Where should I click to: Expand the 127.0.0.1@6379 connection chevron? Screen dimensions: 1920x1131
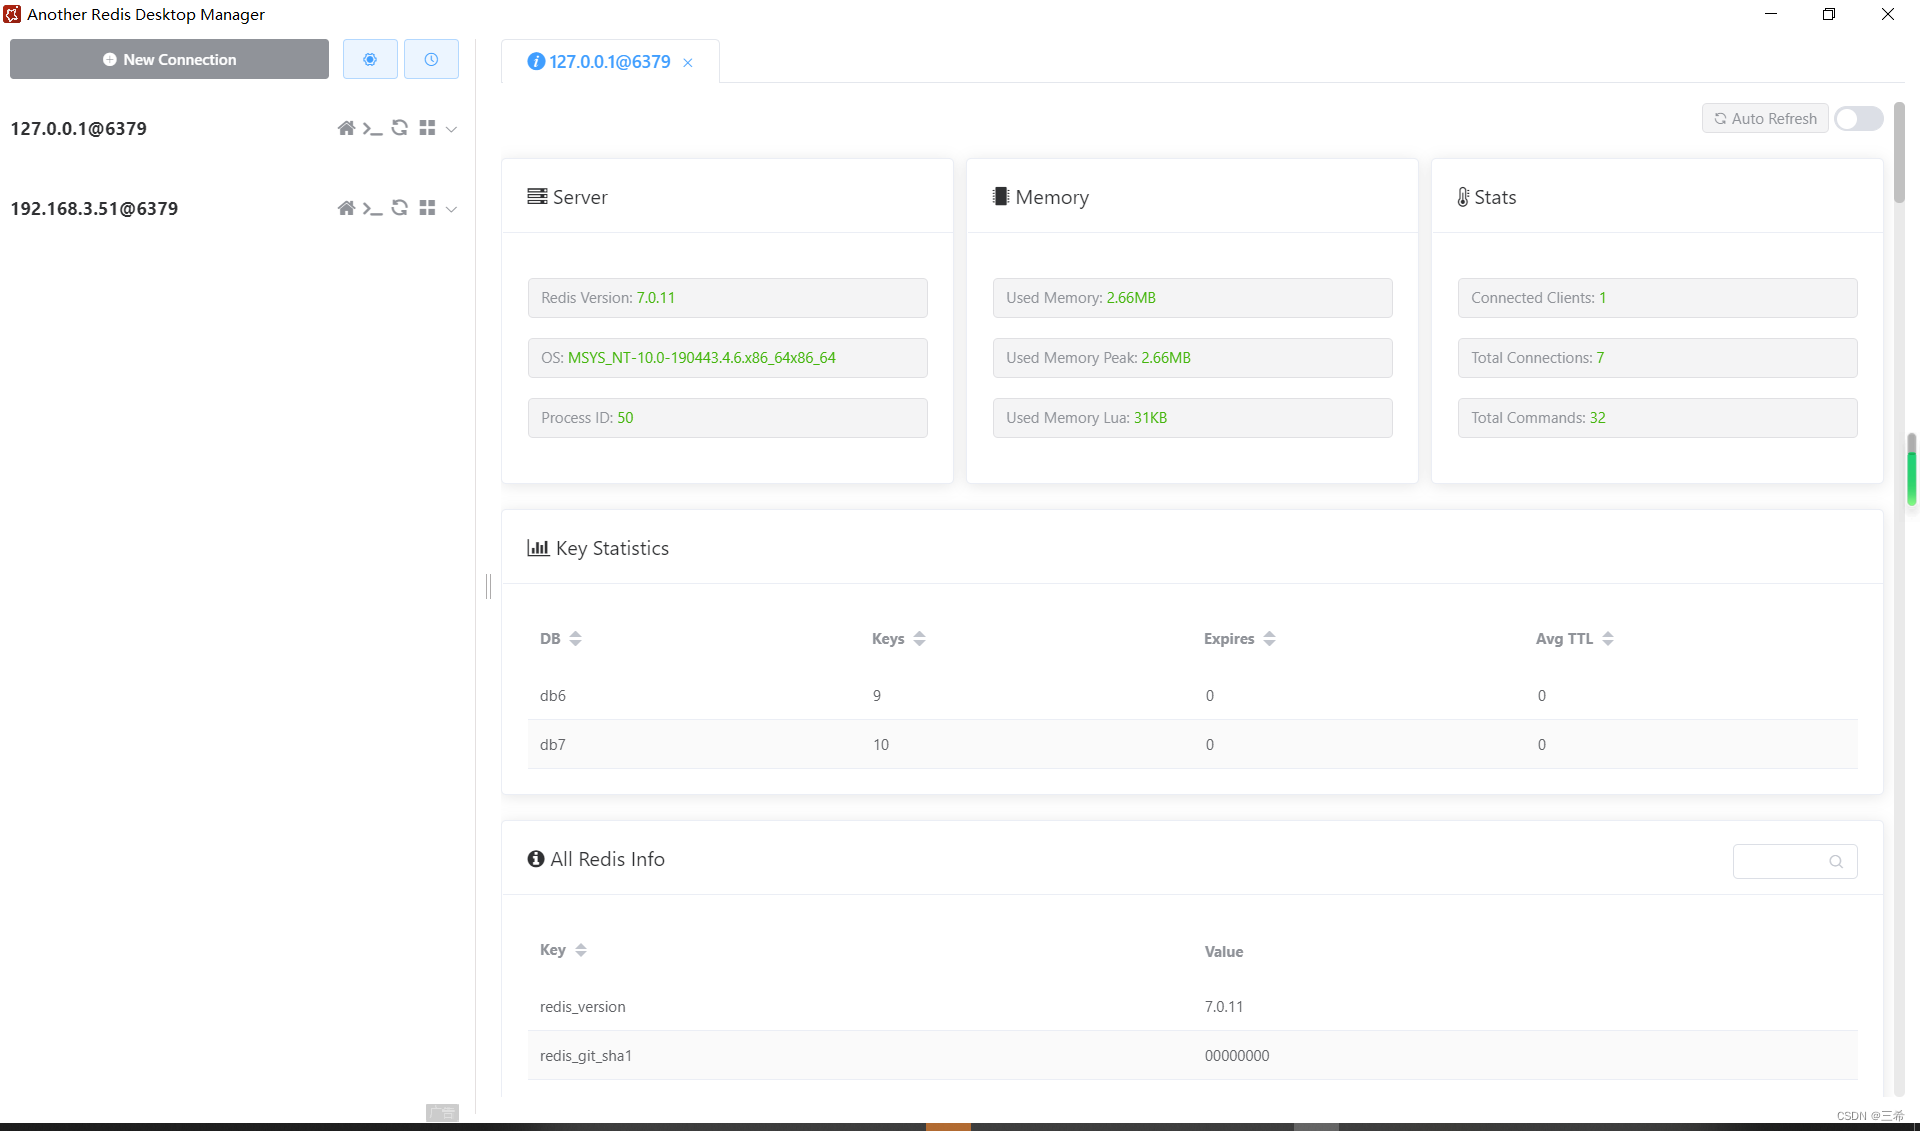452,129
